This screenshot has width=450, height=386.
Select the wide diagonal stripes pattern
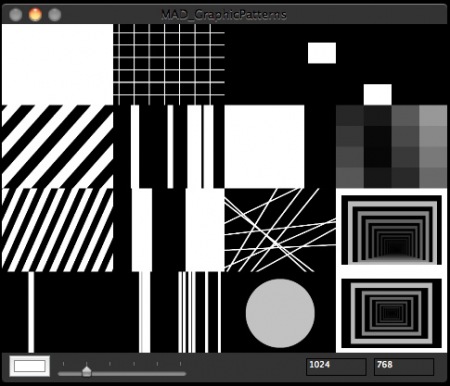pos(57,147)
